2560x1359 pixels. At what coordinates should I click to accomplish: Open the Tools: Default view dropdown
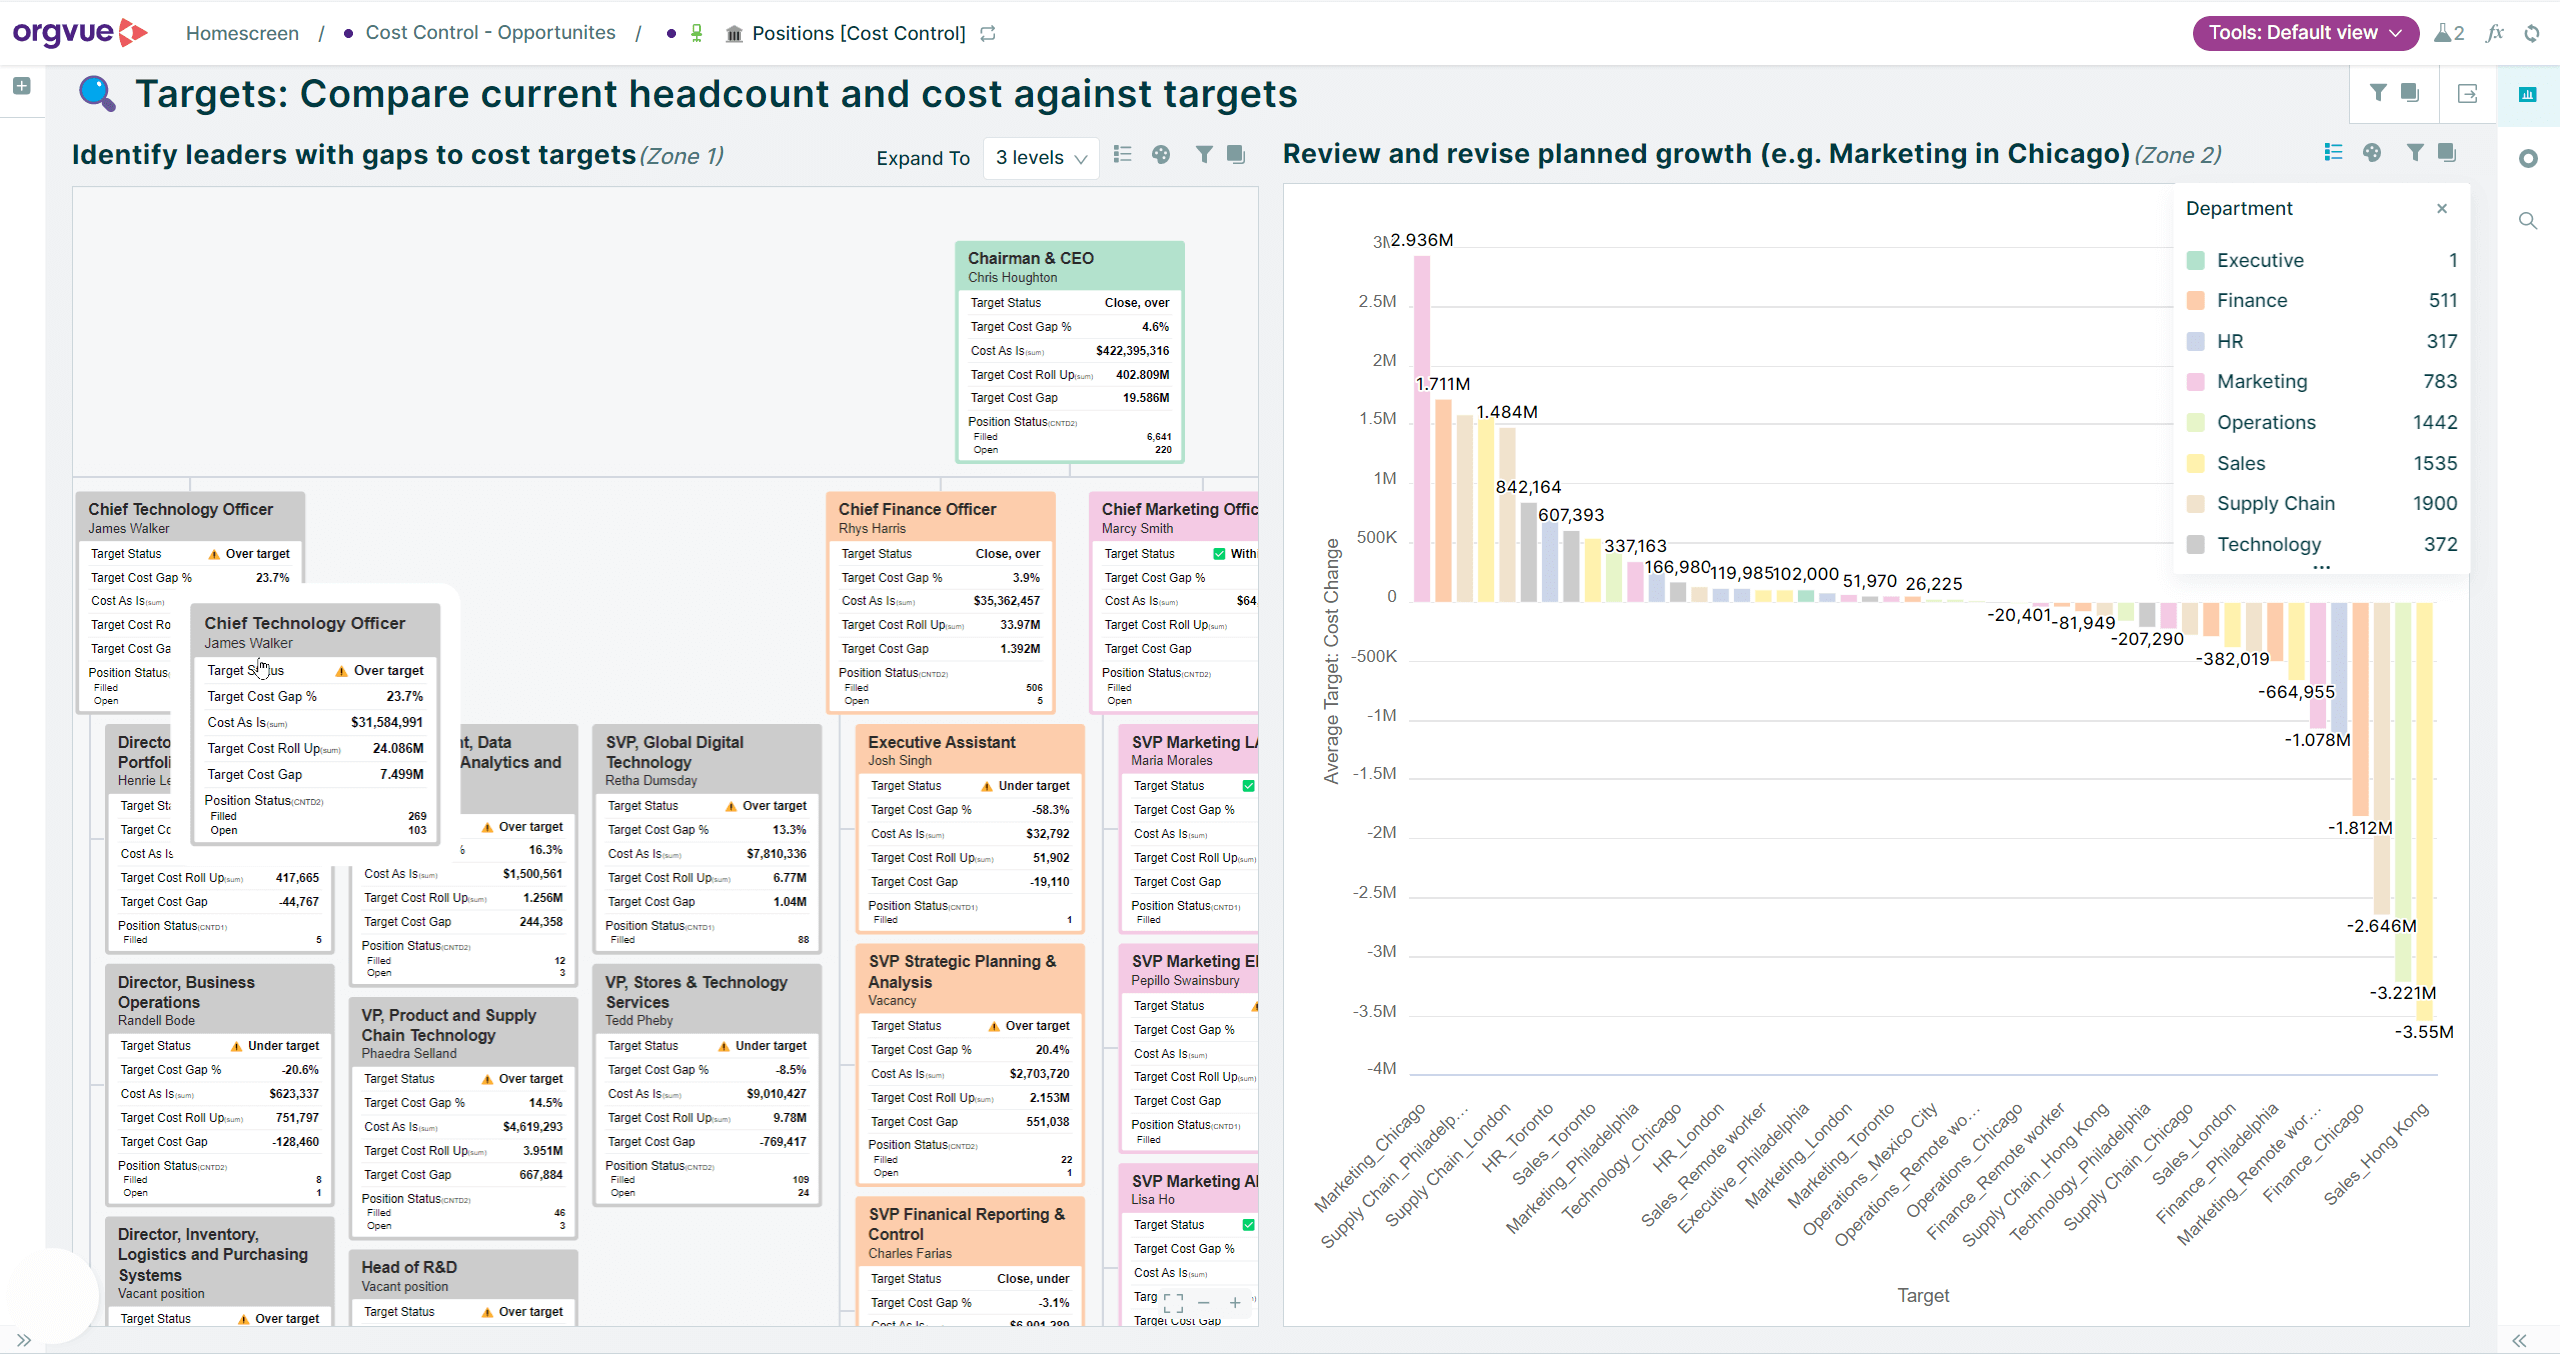(x=2304, y=33)
